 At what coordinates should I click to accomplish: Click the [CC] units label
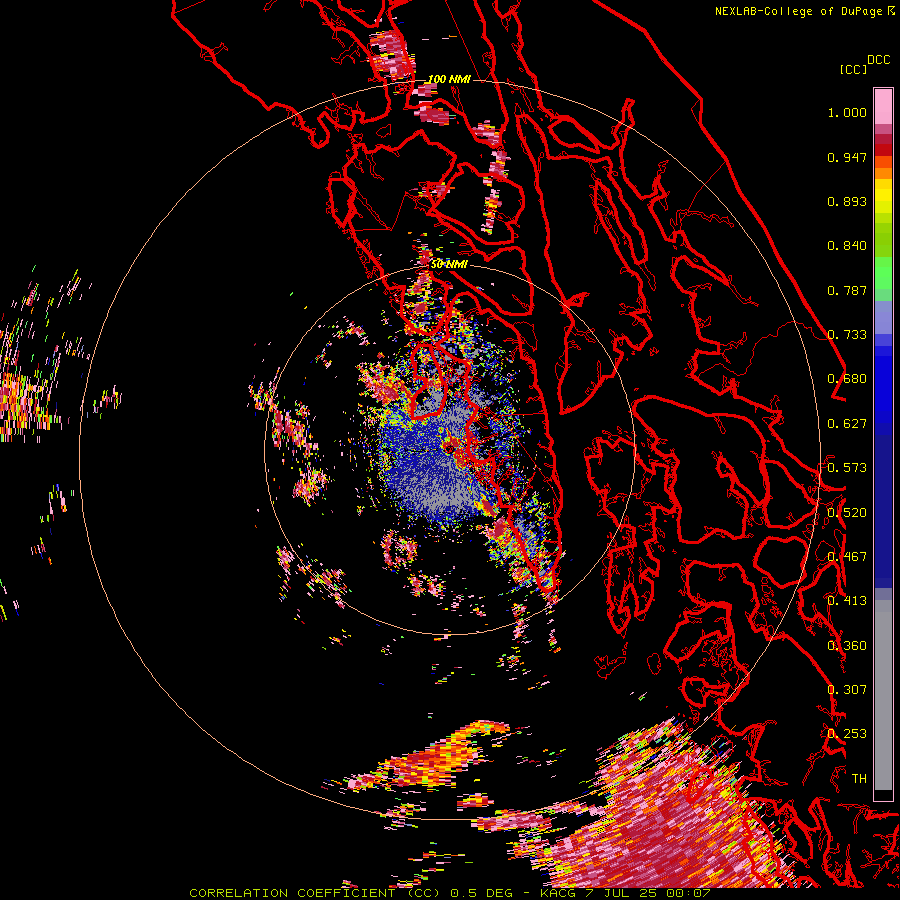click(x=853, y=69)
